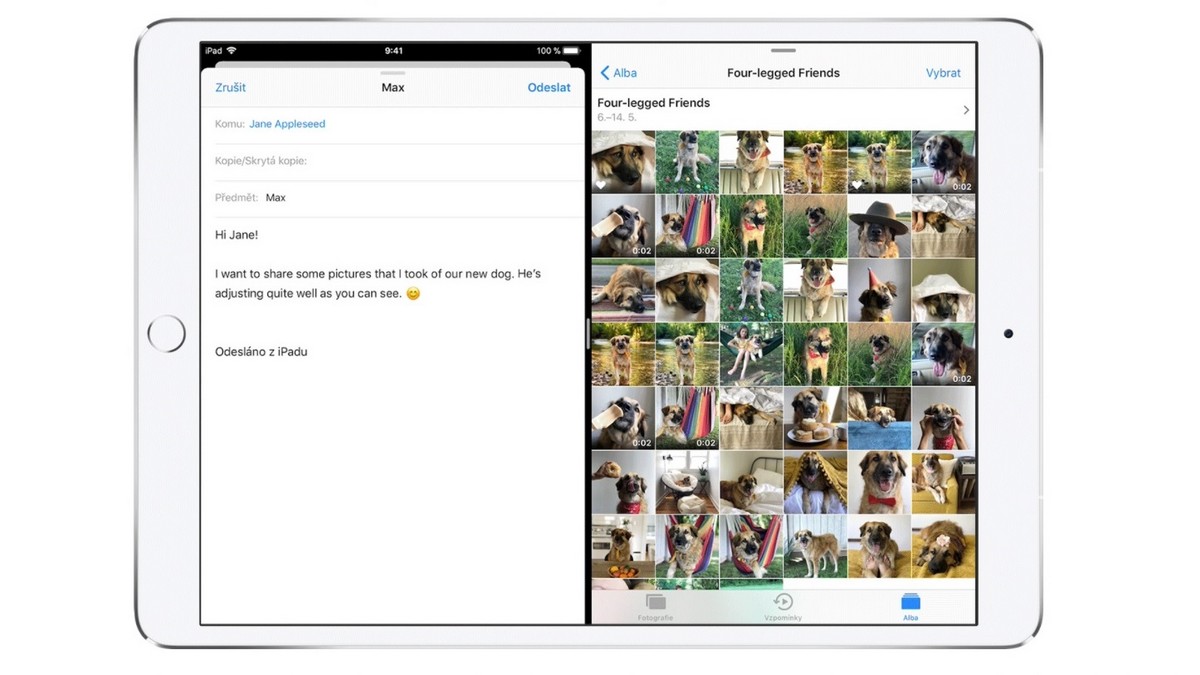Click the 'Max' compose sheet title
1200x675 pixels.
pyautogui.click(x=393, y=88)
